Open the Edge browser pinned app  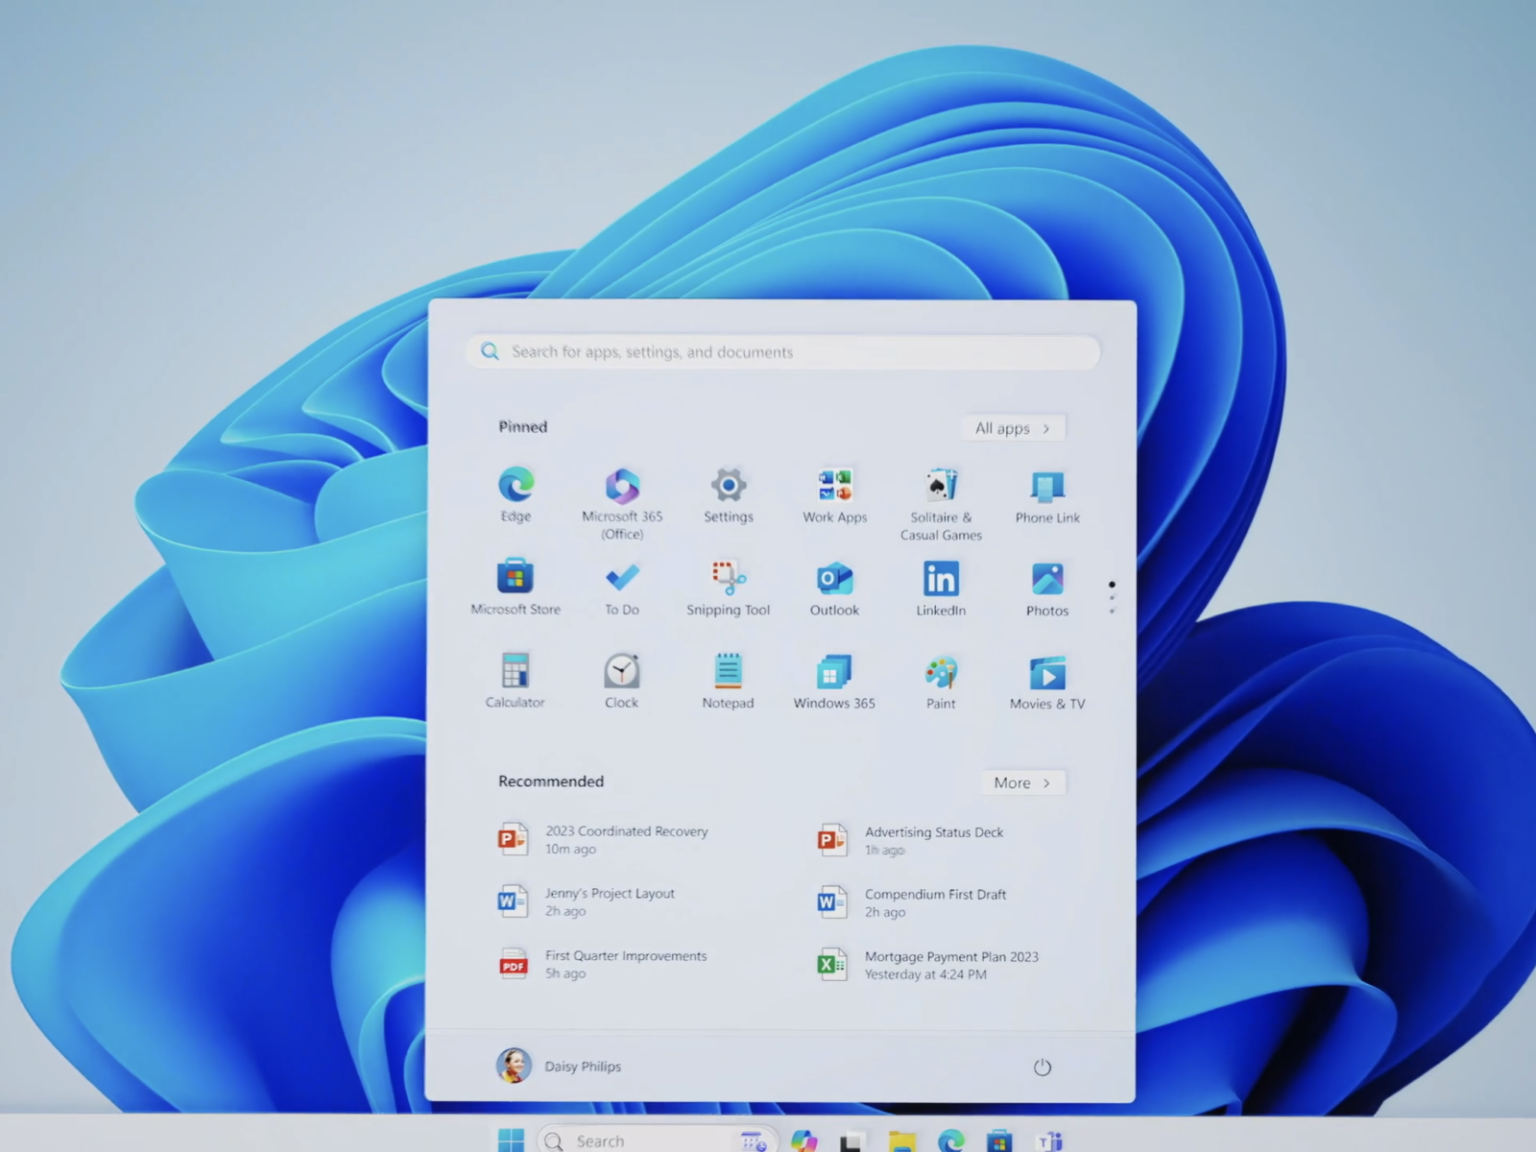(516, 486)
